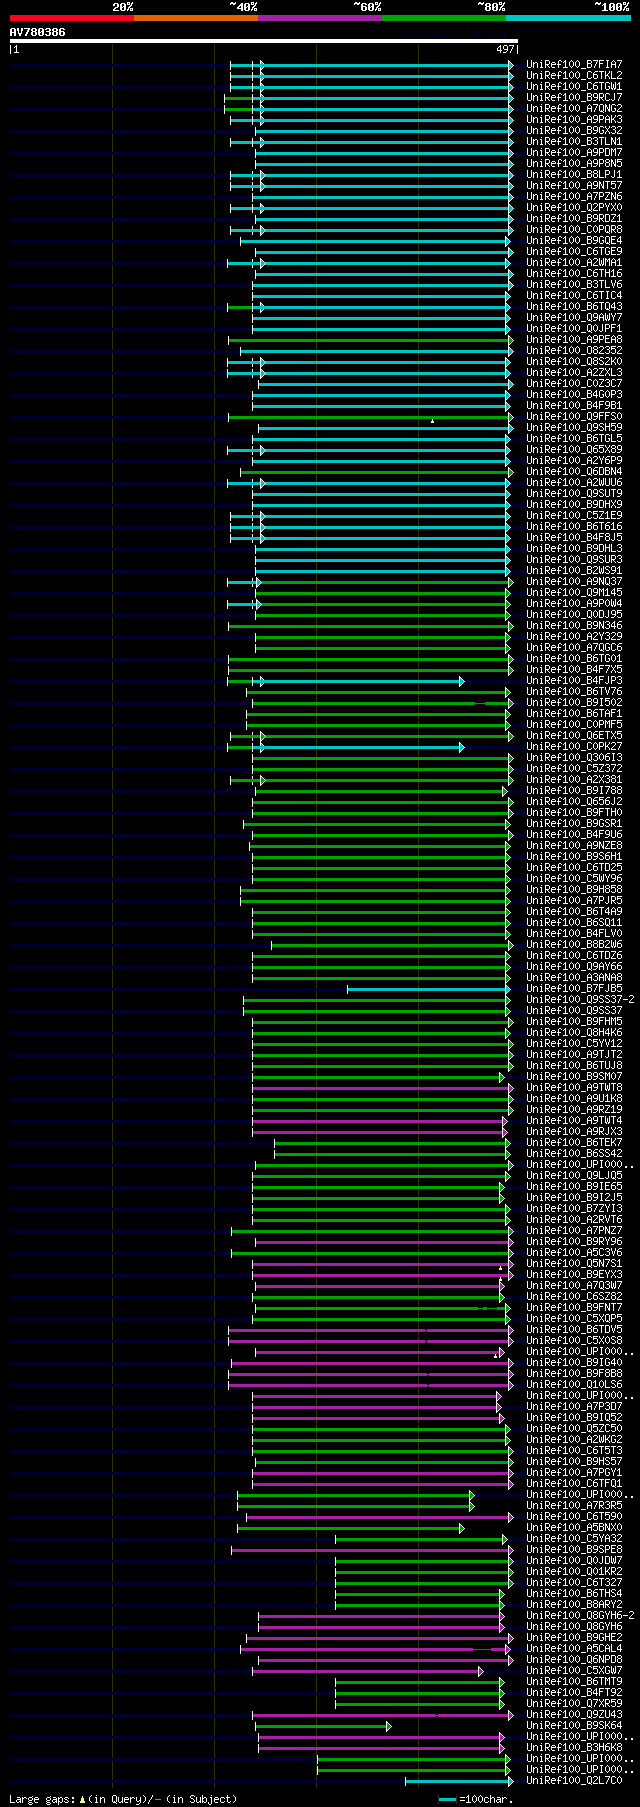Open hit UniRef100_B9RCJ7
Image resolution: width=640 pixels, height=1807 pixels.
(574, 98)
